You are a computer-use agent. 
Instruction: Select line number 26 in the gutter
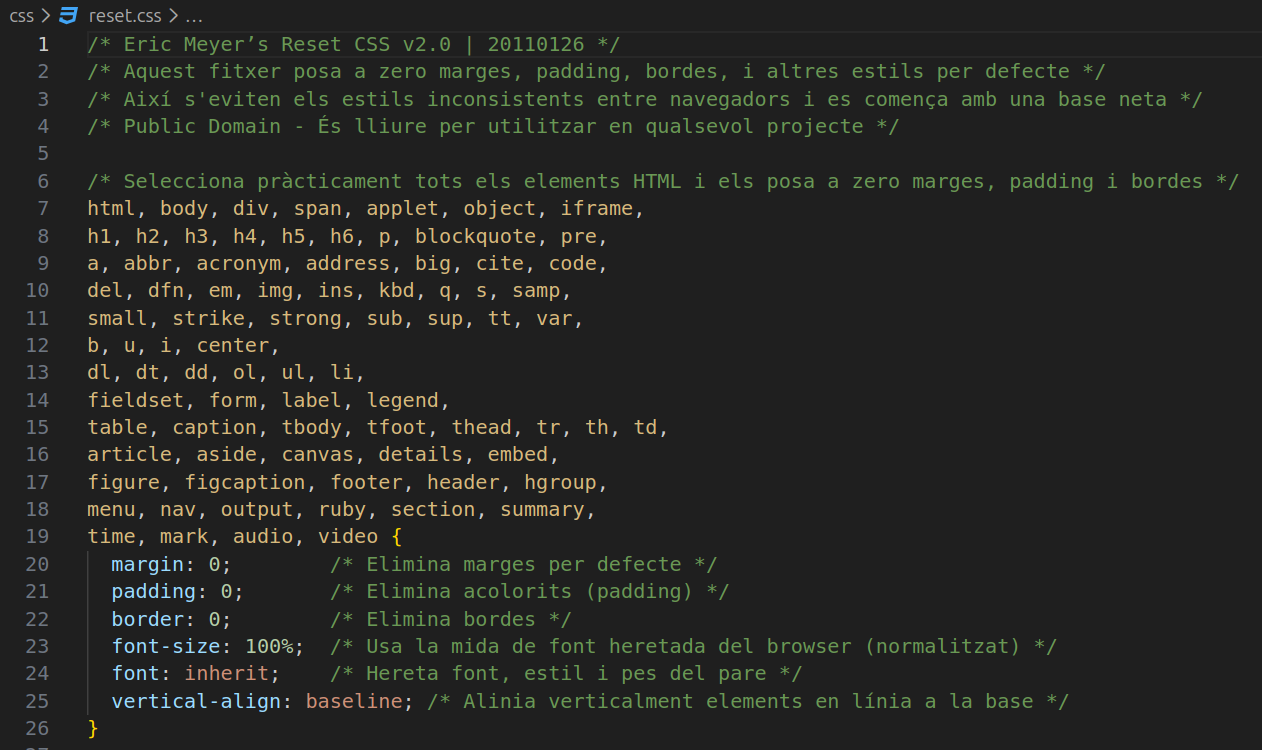click(37, 728)
